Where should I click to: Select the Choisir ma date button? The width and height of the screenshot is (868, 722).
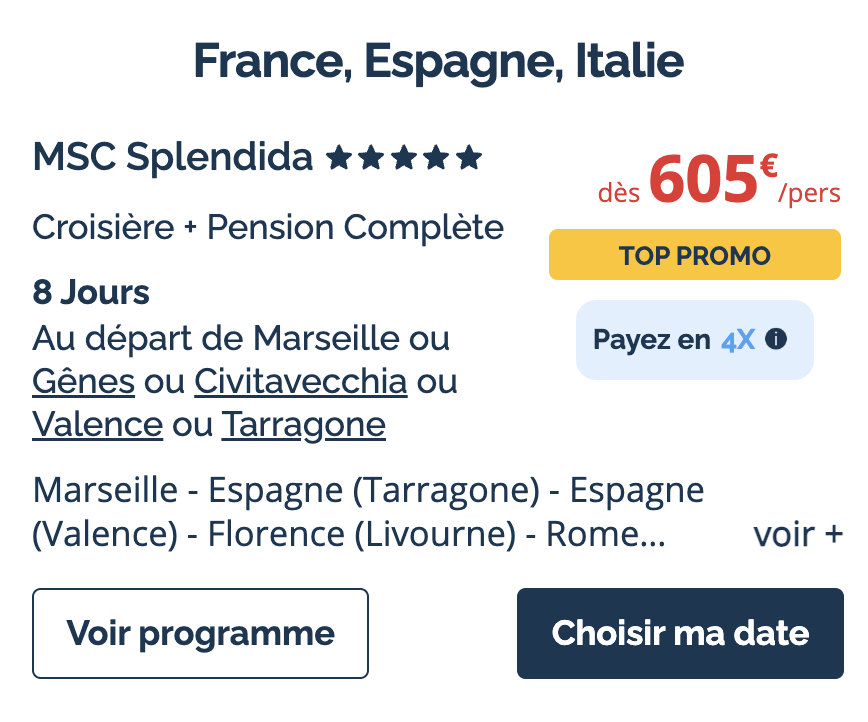(680, 633)
